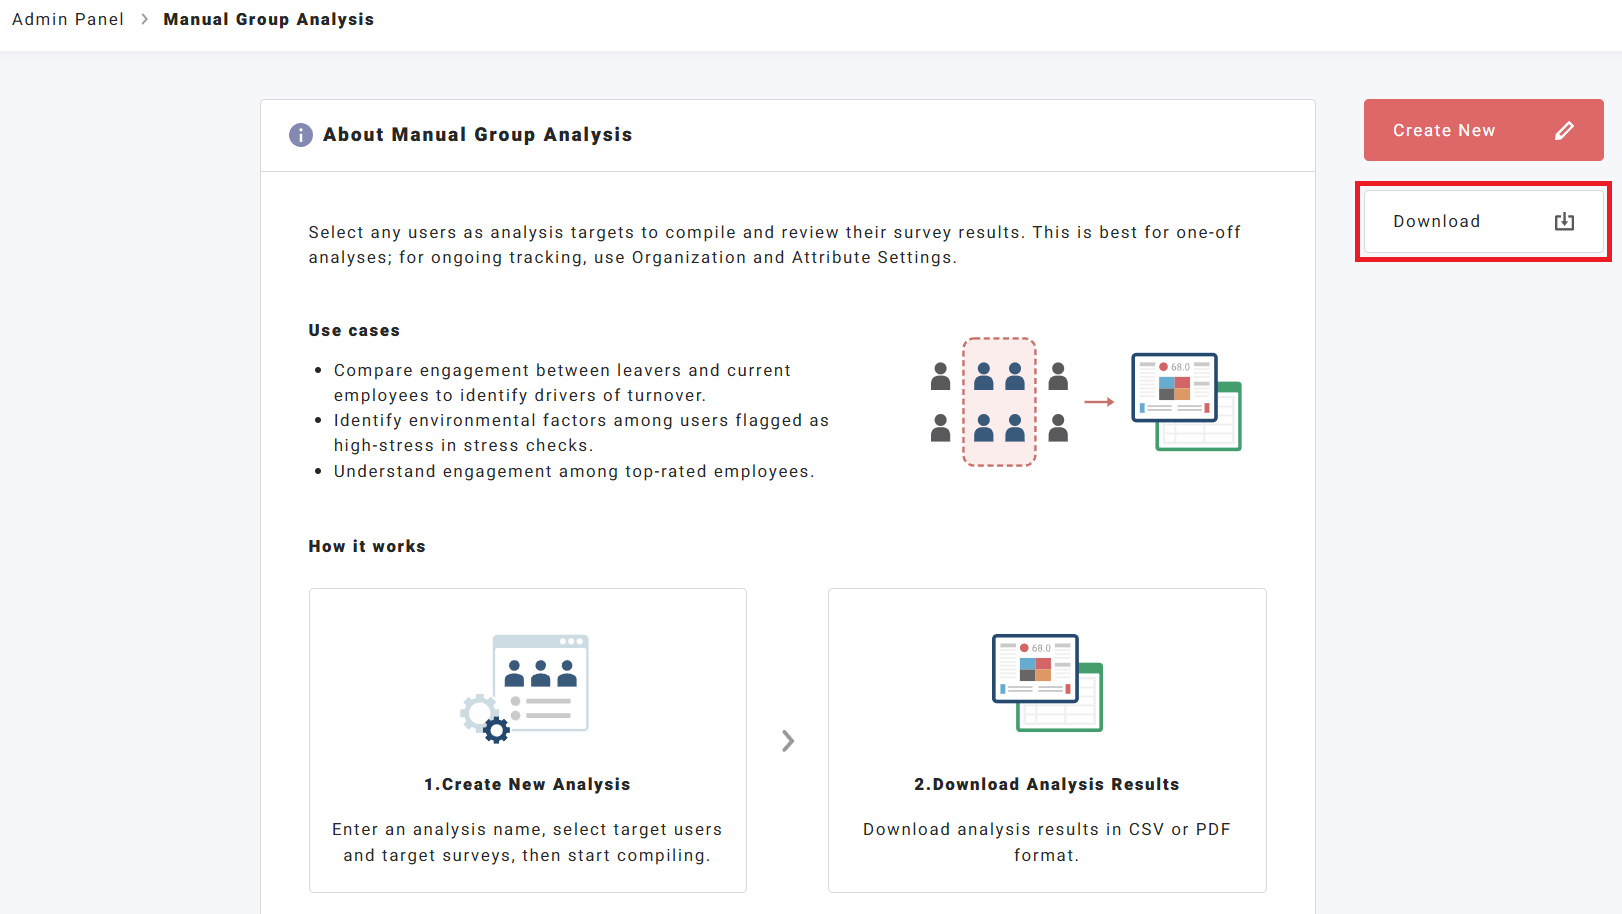Select the Download Analysis Results step card
The image size is (1622, 914).
tap(1047, 740)
